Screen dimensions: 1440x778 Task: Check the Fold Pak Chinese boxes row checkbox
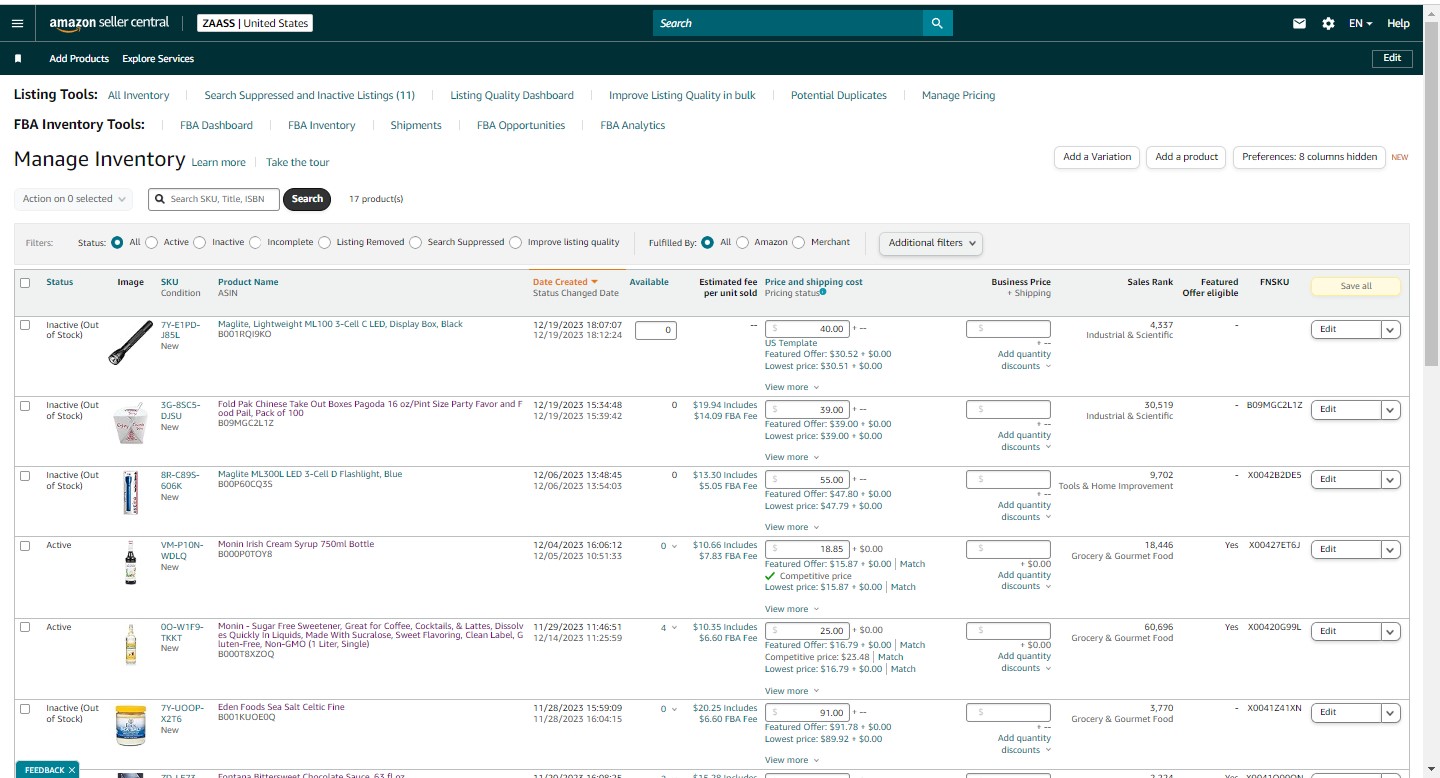25,405
